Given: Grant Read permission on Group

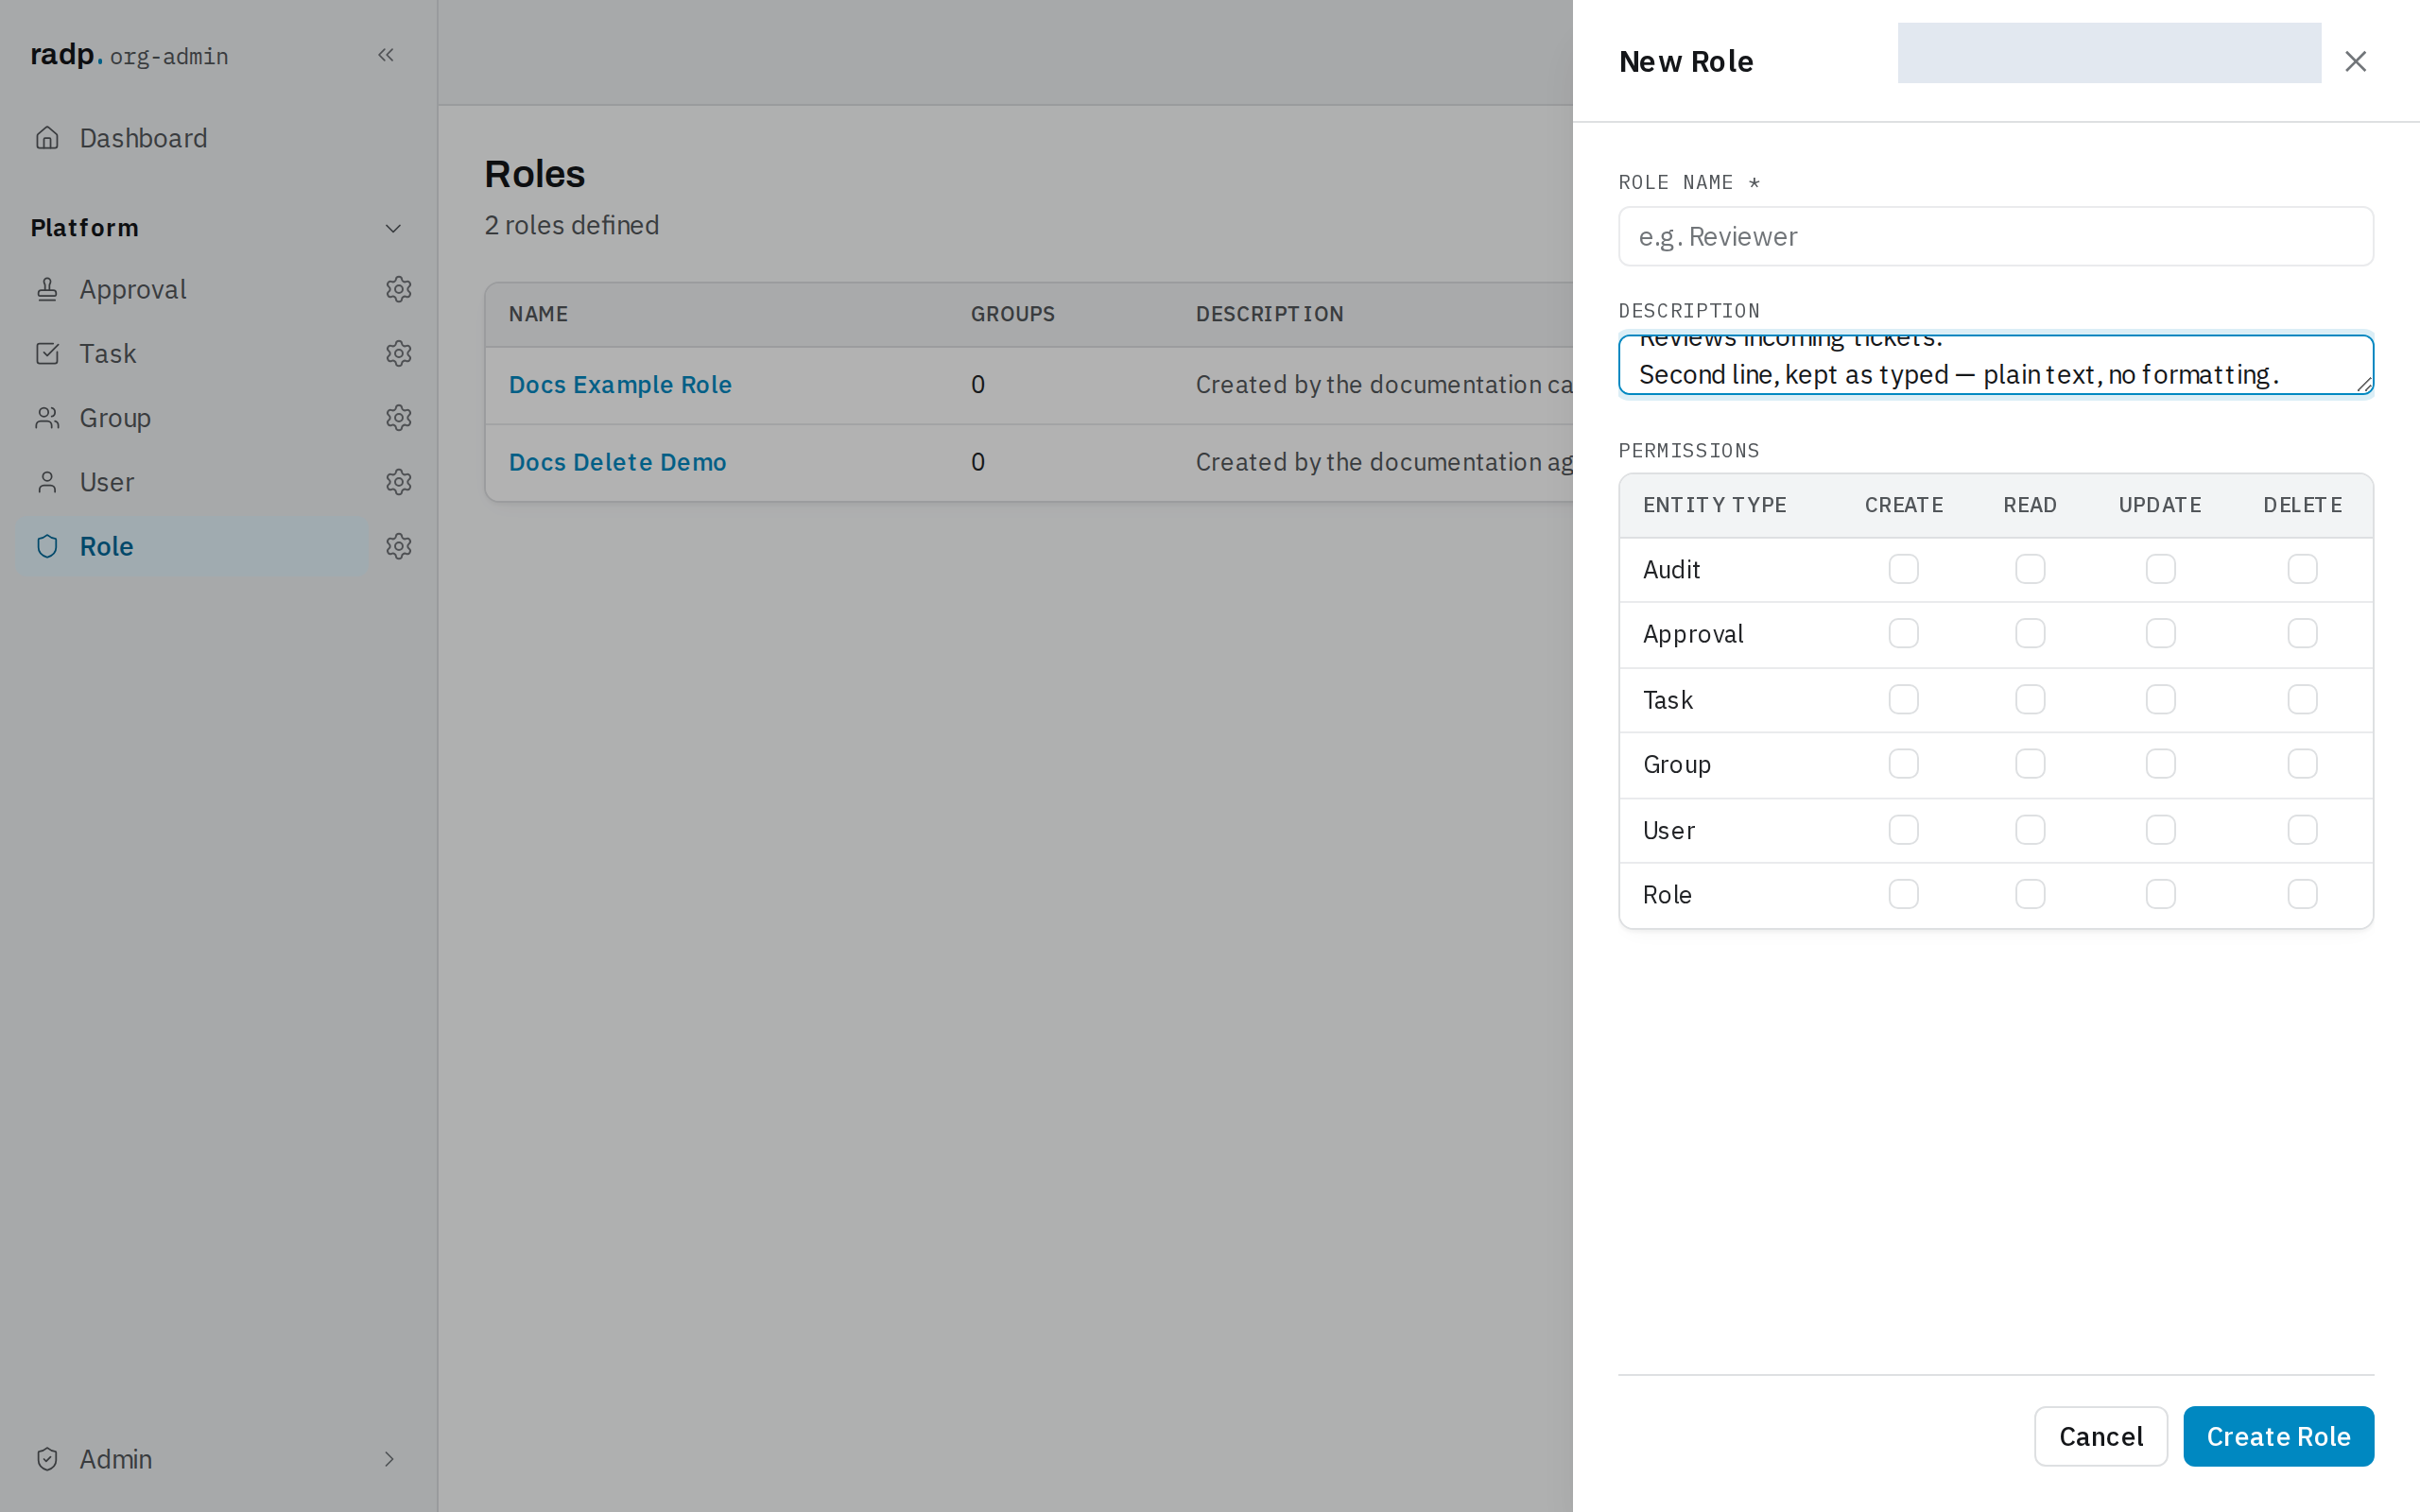Looking at the screenshot, I should tap(2030, 764).
